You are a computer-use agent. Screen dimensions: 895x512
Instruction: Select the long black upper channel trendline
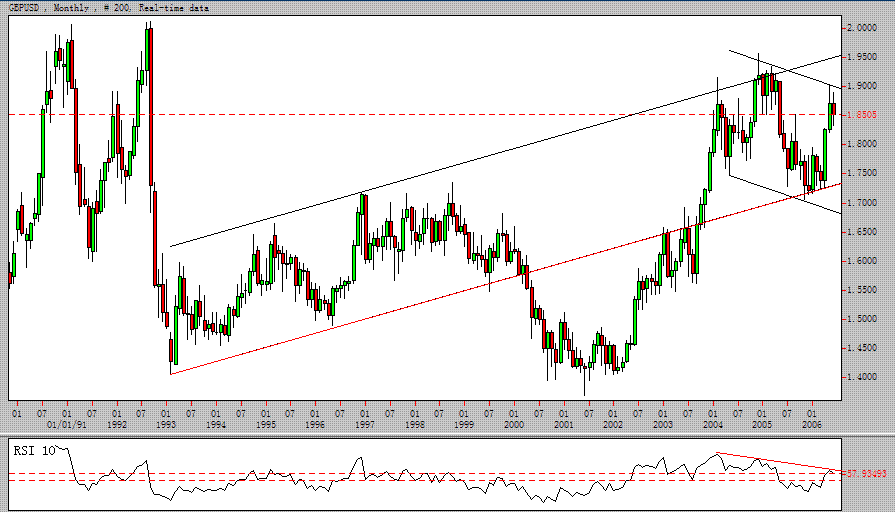tap(506, 151)
